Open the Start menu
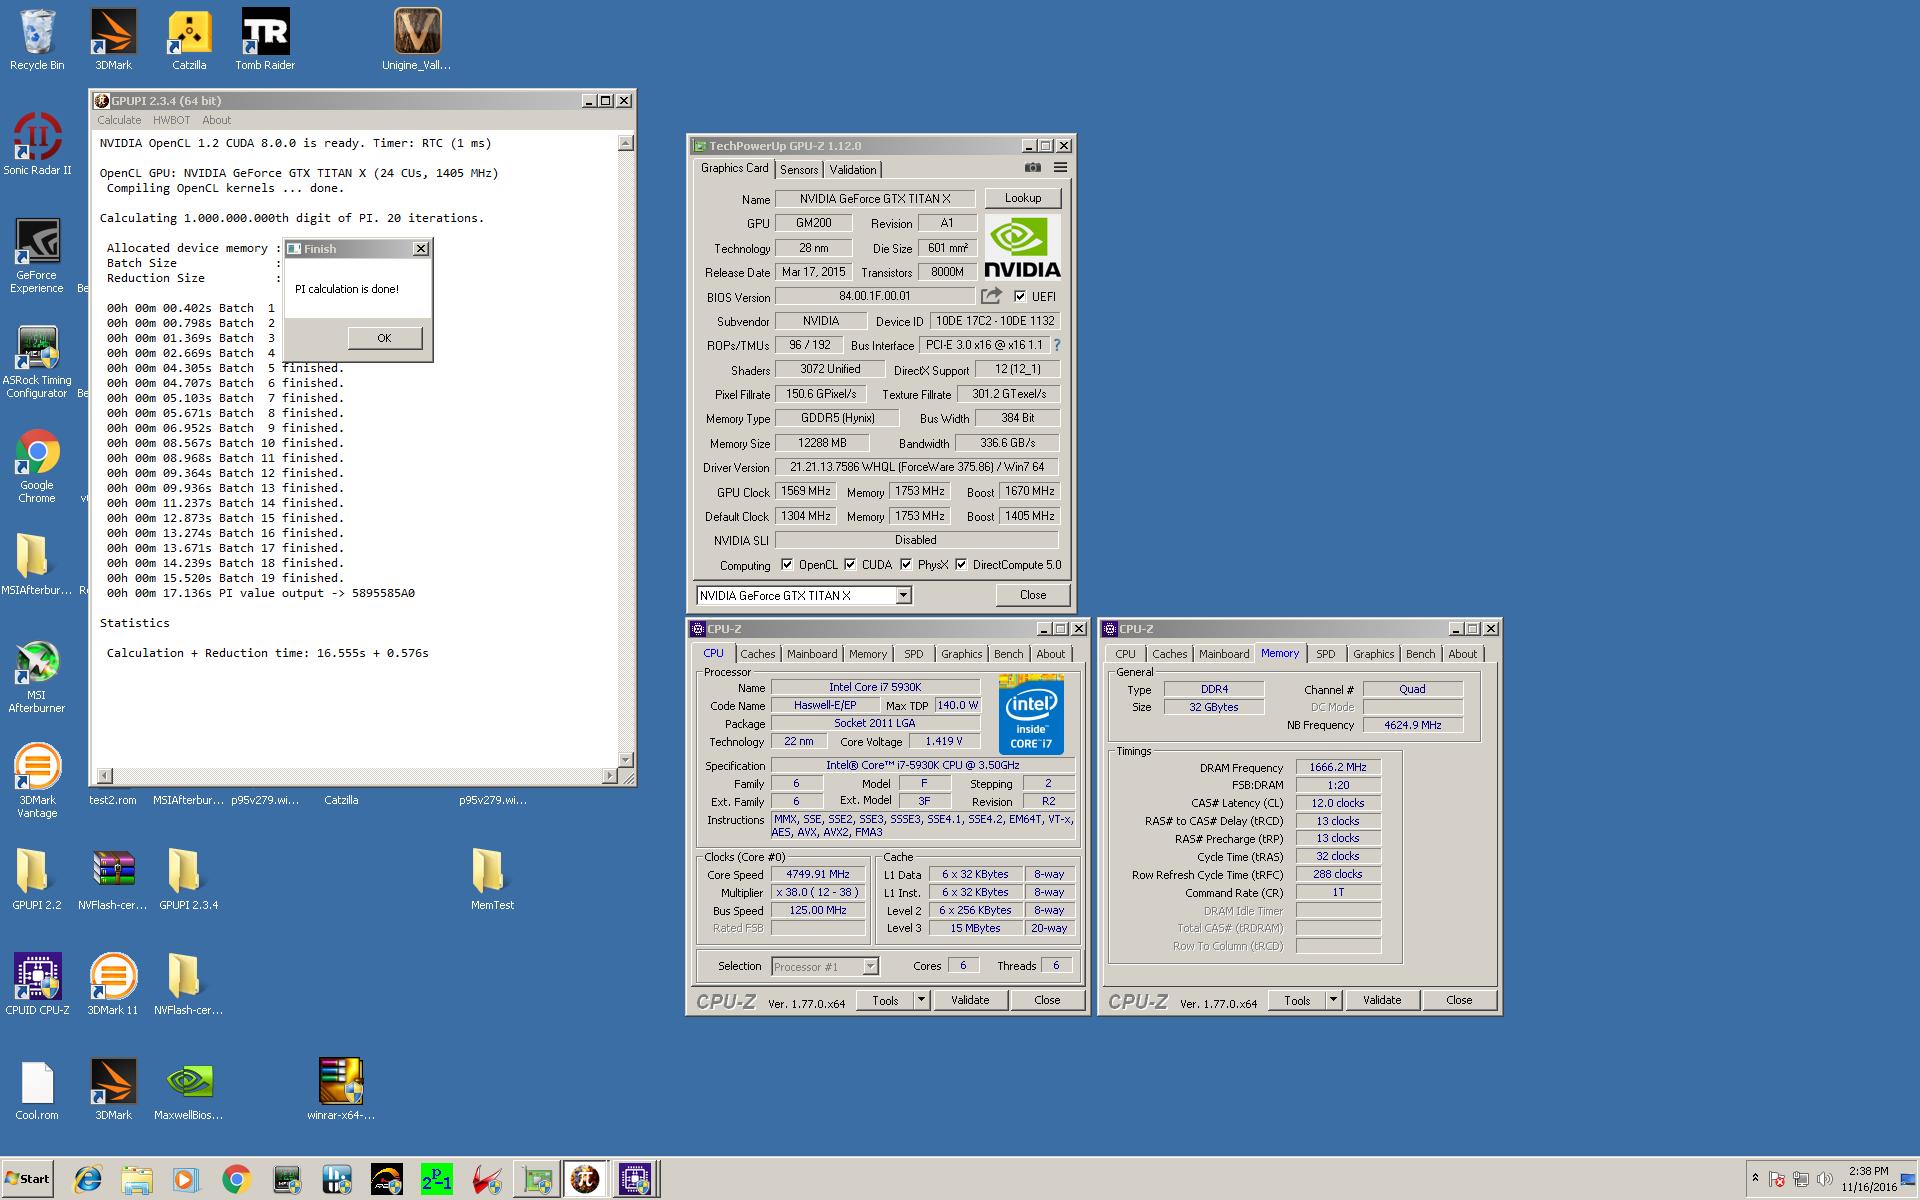This screenshot has width=1920, height=1200. tap(28, 1179)
